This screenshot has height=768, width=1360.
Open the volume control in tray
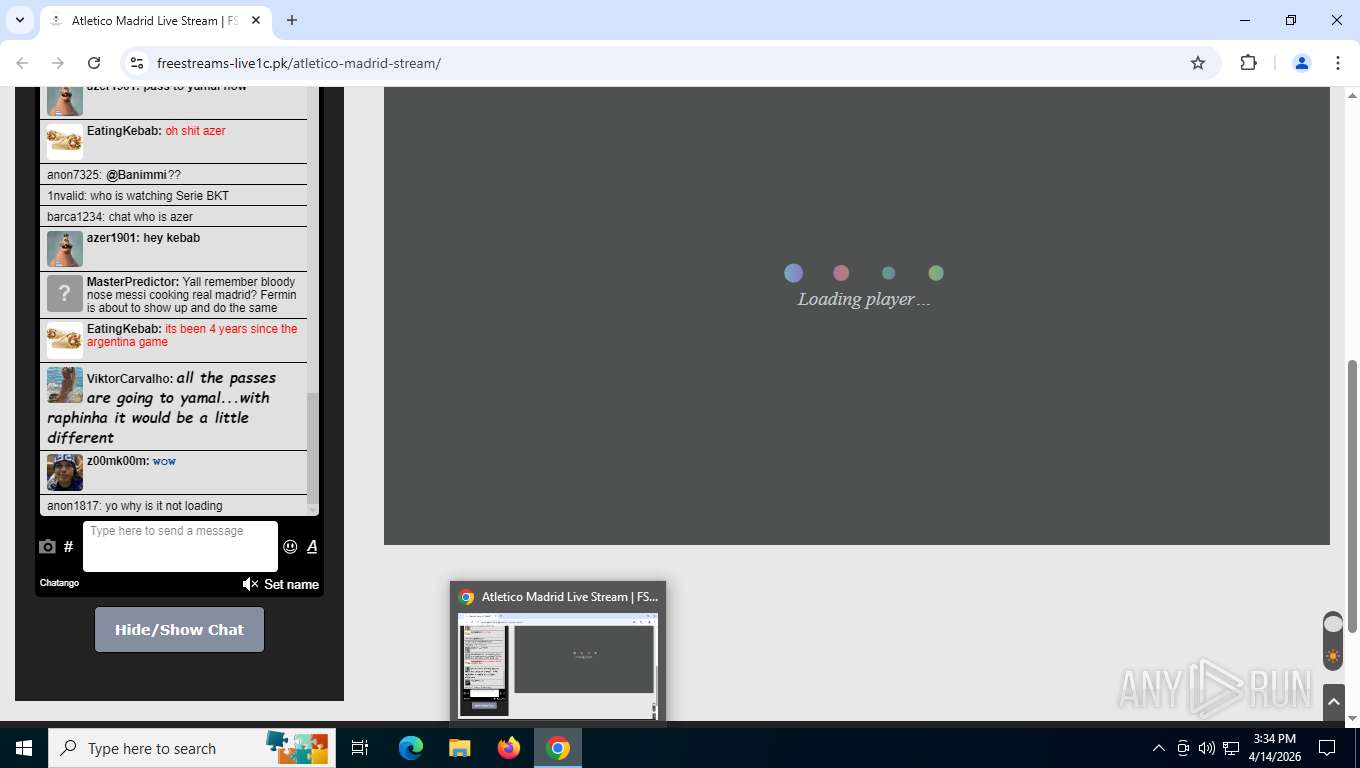click(x=1206, y=748)
